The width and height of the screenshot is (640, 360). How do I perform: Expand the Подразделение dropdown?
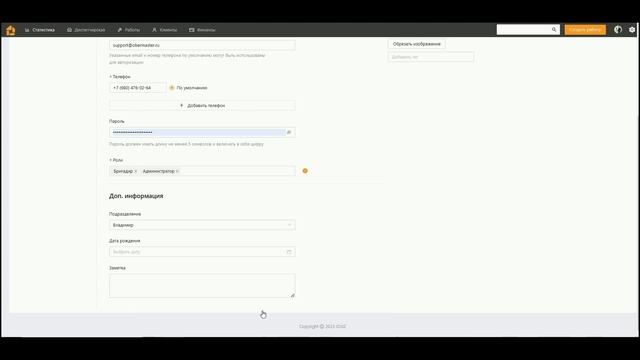202,225
